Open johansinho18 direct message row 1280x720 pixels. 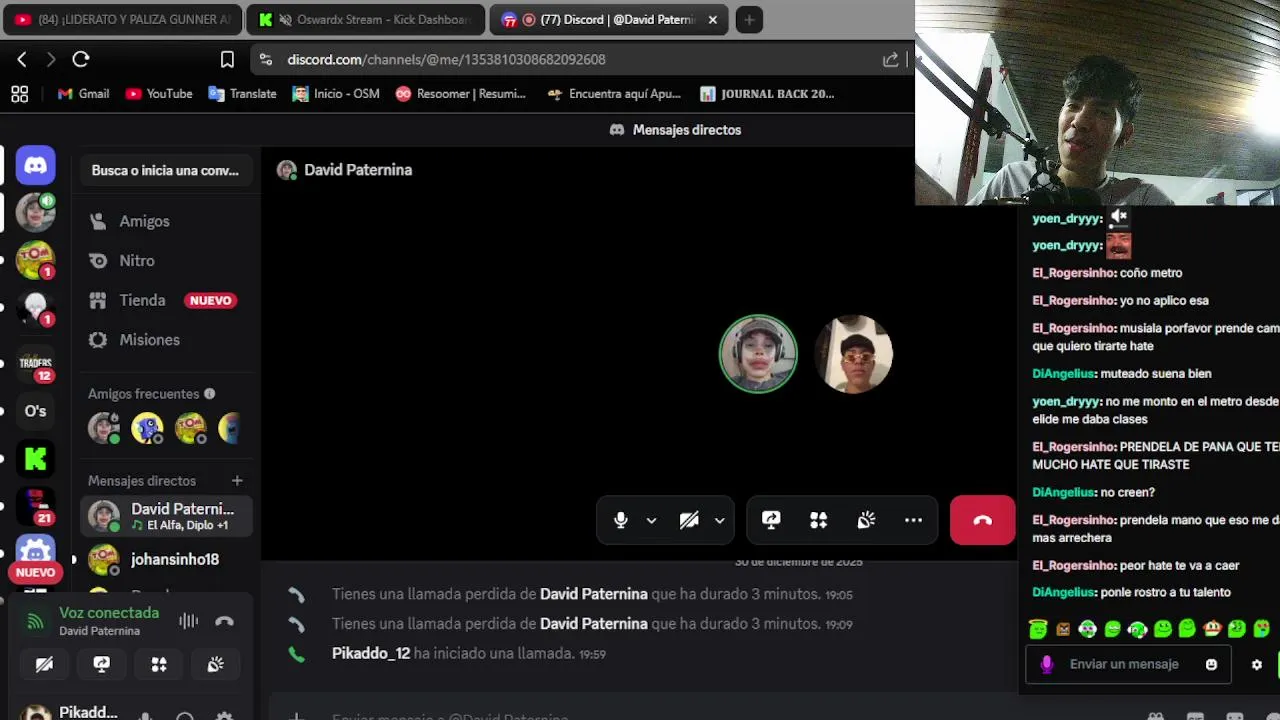point(165,560)
